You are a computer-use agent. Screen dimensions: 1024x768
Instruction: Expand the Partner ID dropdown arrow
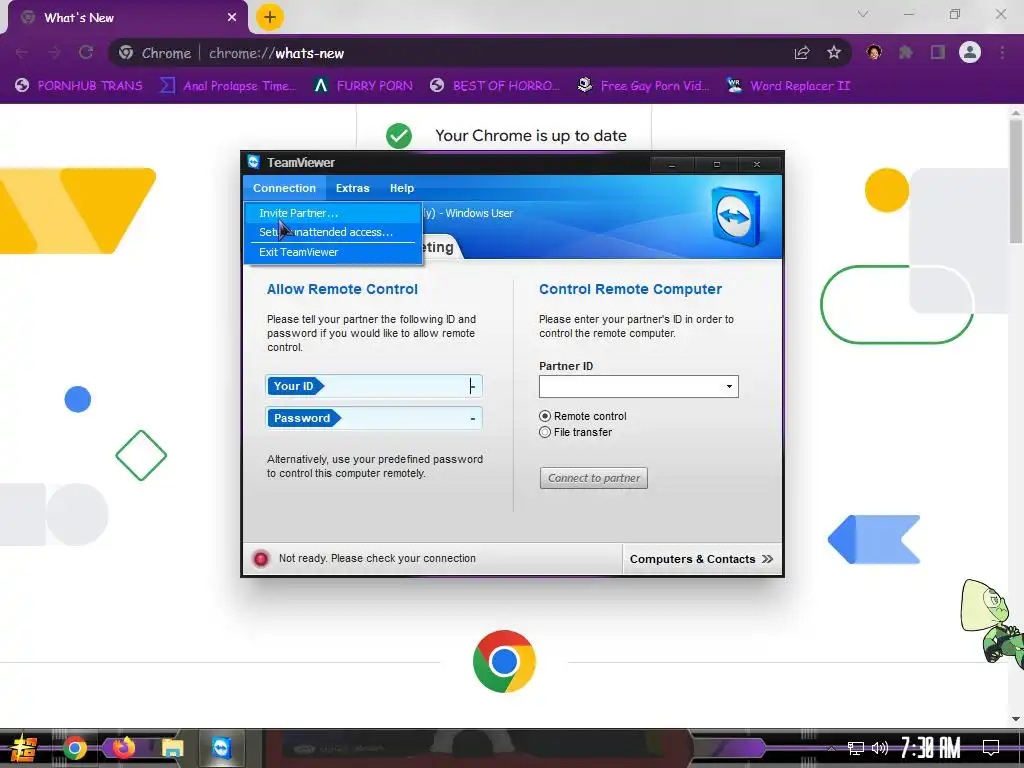[729, 387]
